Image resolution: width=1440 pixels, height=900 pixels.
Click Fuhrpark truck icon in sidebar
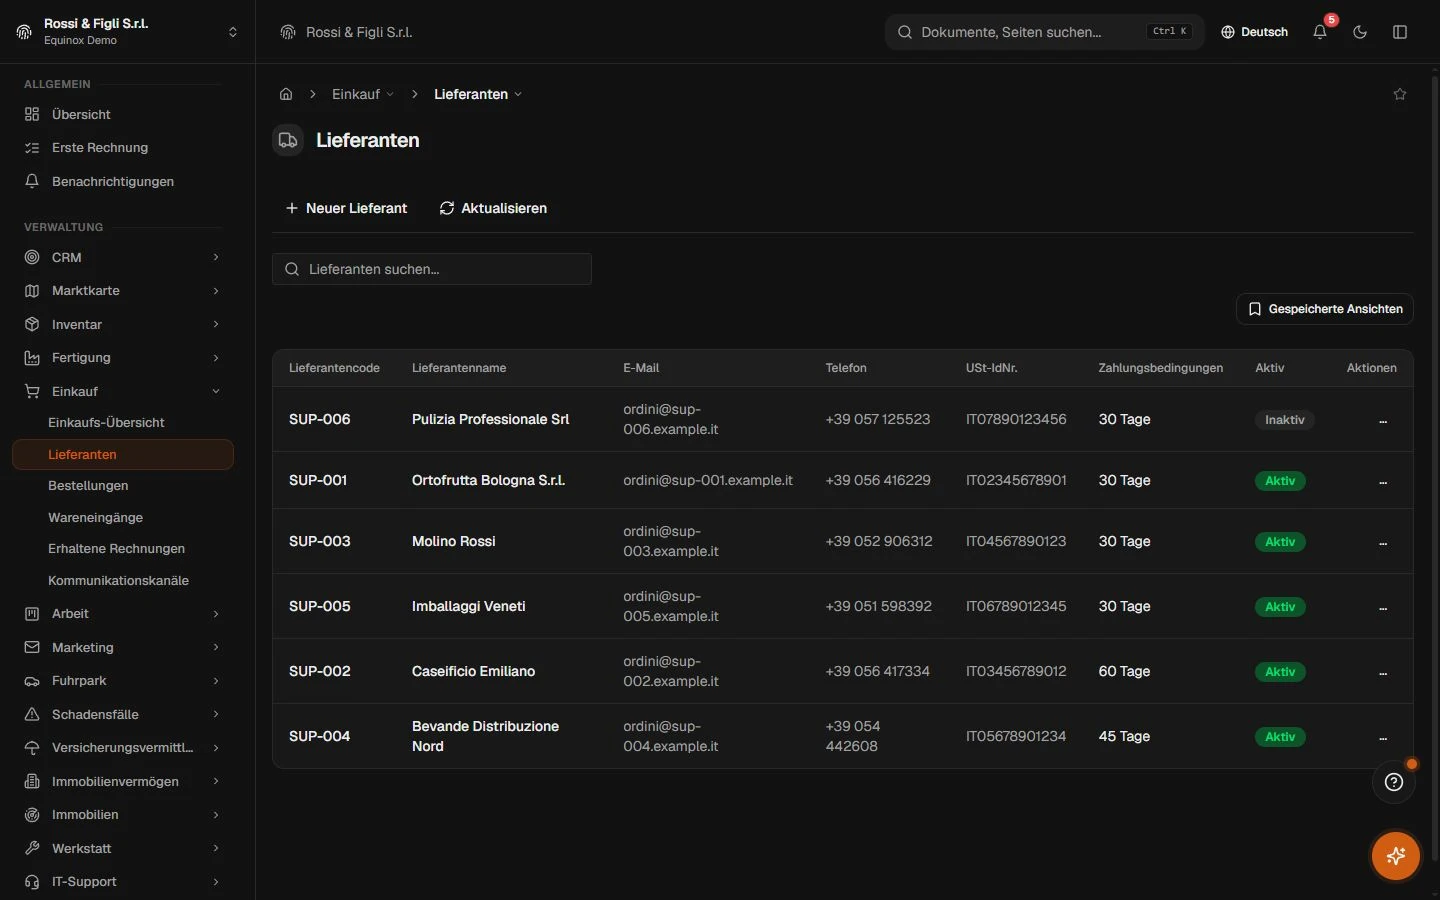pos(32,681)
